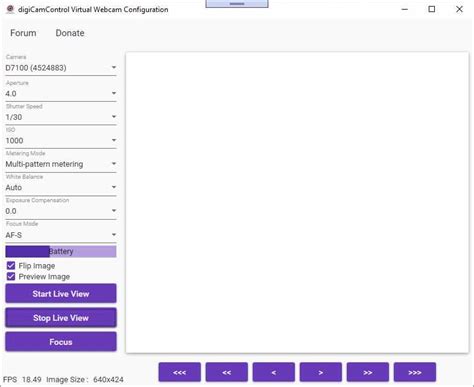Click the Start Live View button
Image resolution: width=474 pixels, height=387 pixels.
(61, 294)
